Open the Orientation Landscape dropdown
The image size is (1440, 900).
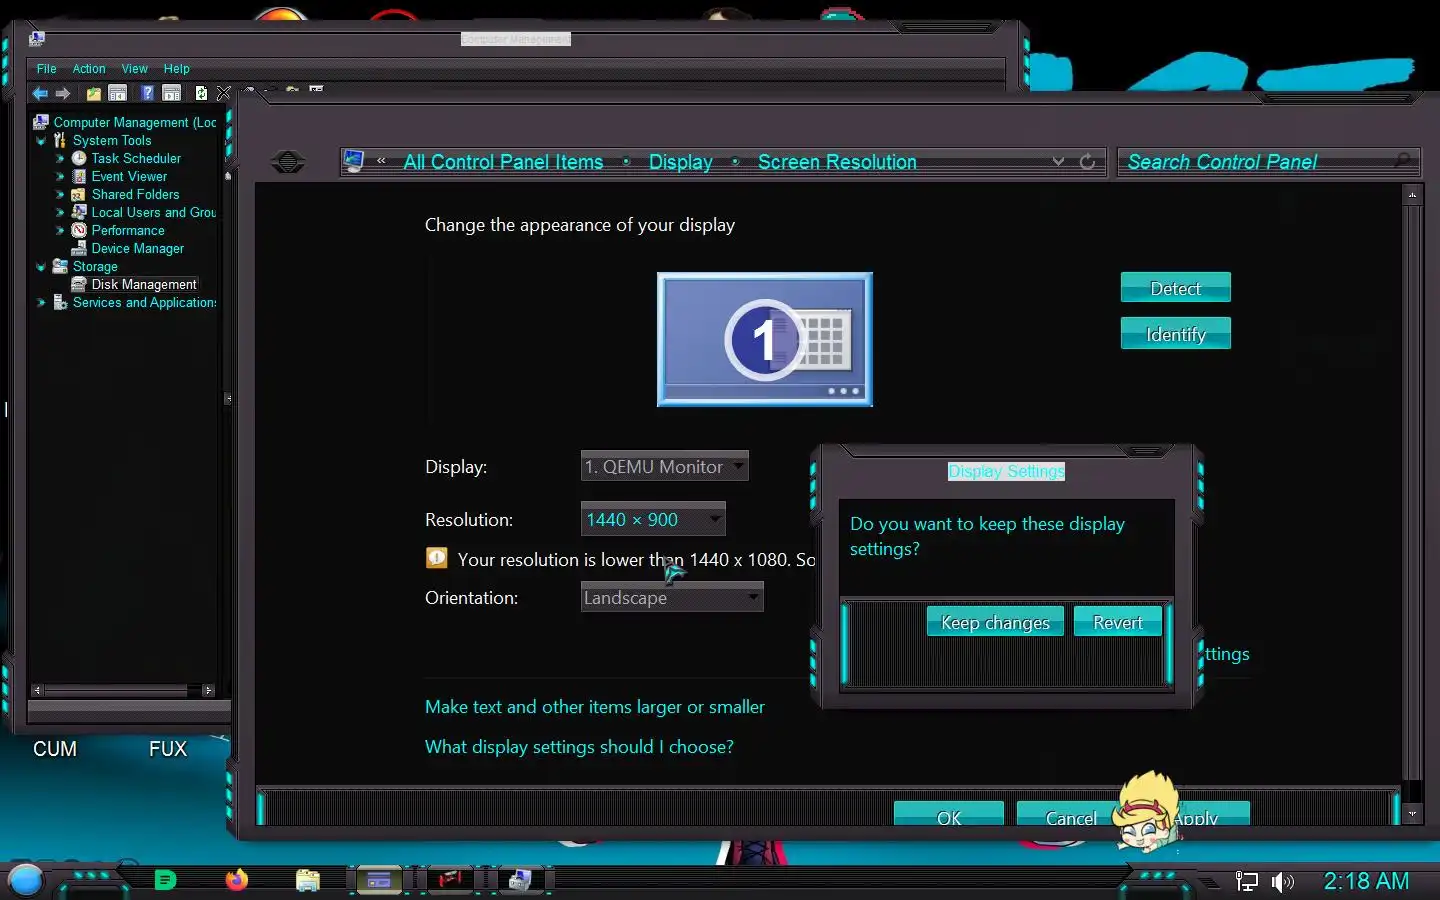coord(672,597)
